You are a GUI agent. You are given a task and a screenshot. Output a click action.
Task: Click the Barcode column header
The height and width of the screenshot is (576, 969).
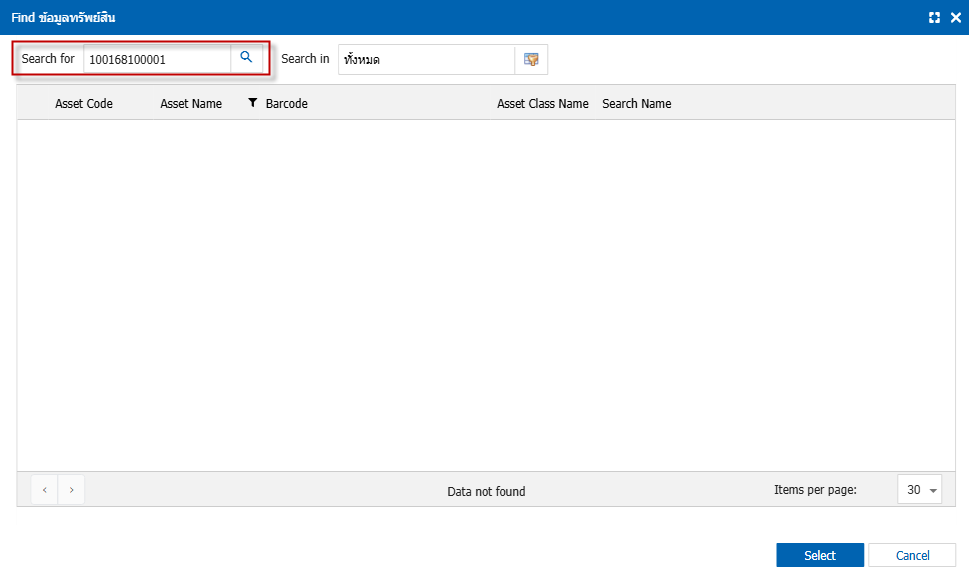(287, 104)
